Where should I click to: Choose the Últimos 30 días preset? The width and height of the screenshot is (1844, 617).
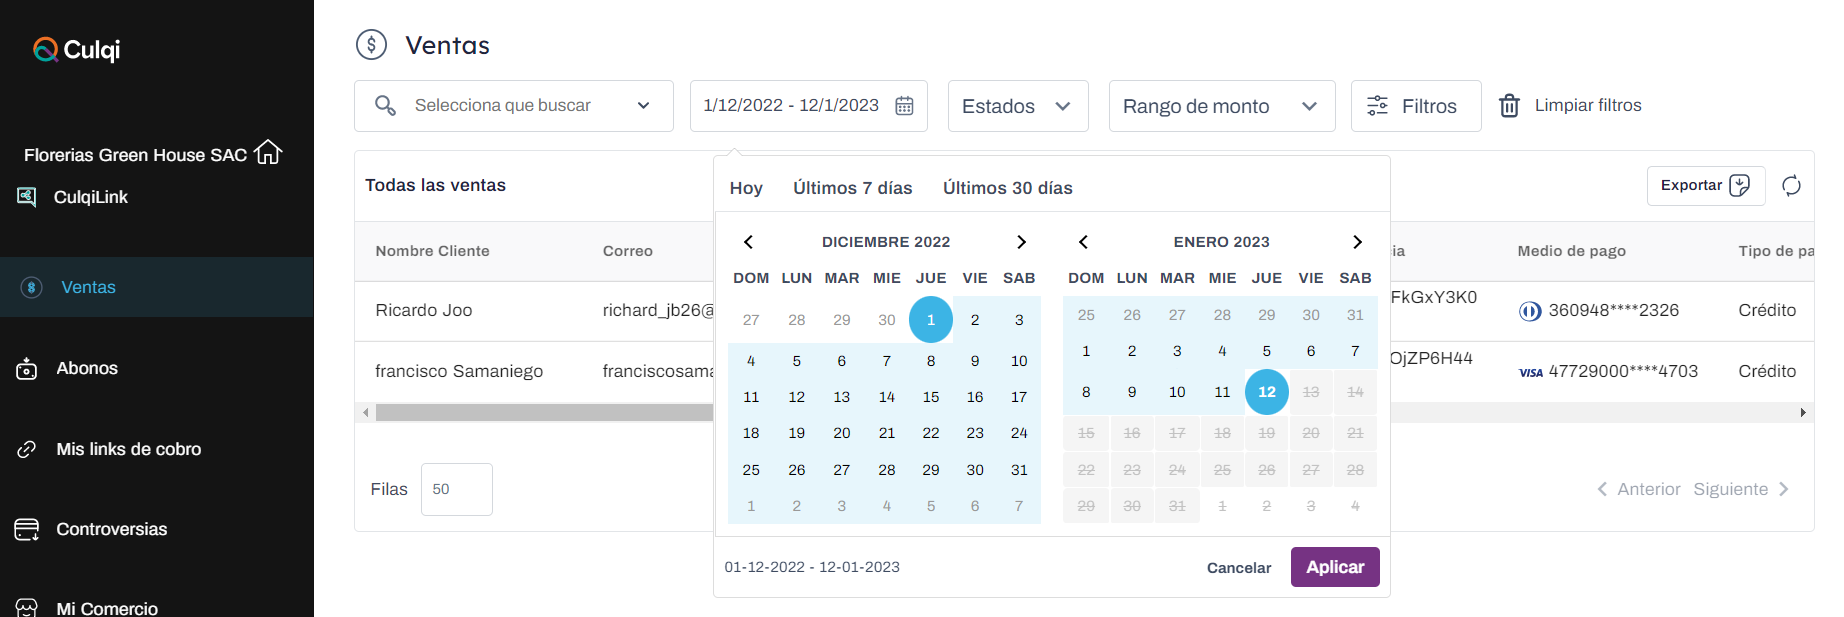coord(1007,188)
